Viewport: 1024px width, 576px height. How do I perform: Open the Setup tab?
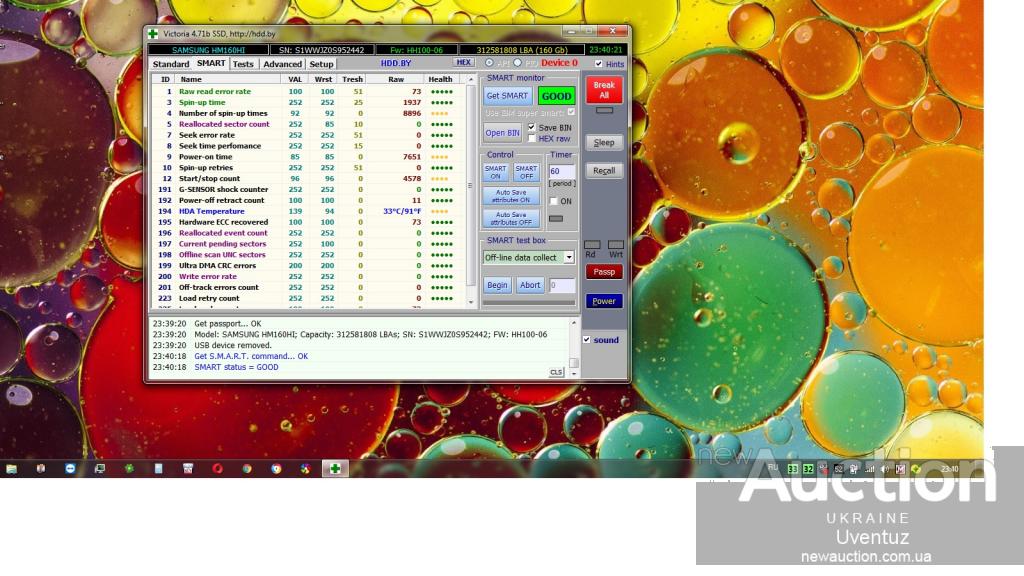(x=321, y=64)
